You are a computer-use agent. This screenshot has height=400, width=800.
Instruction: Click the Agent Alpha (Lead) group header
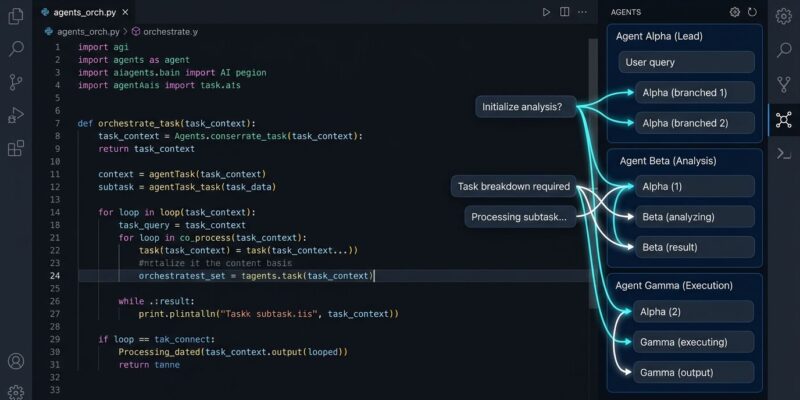tap(659, 36)
